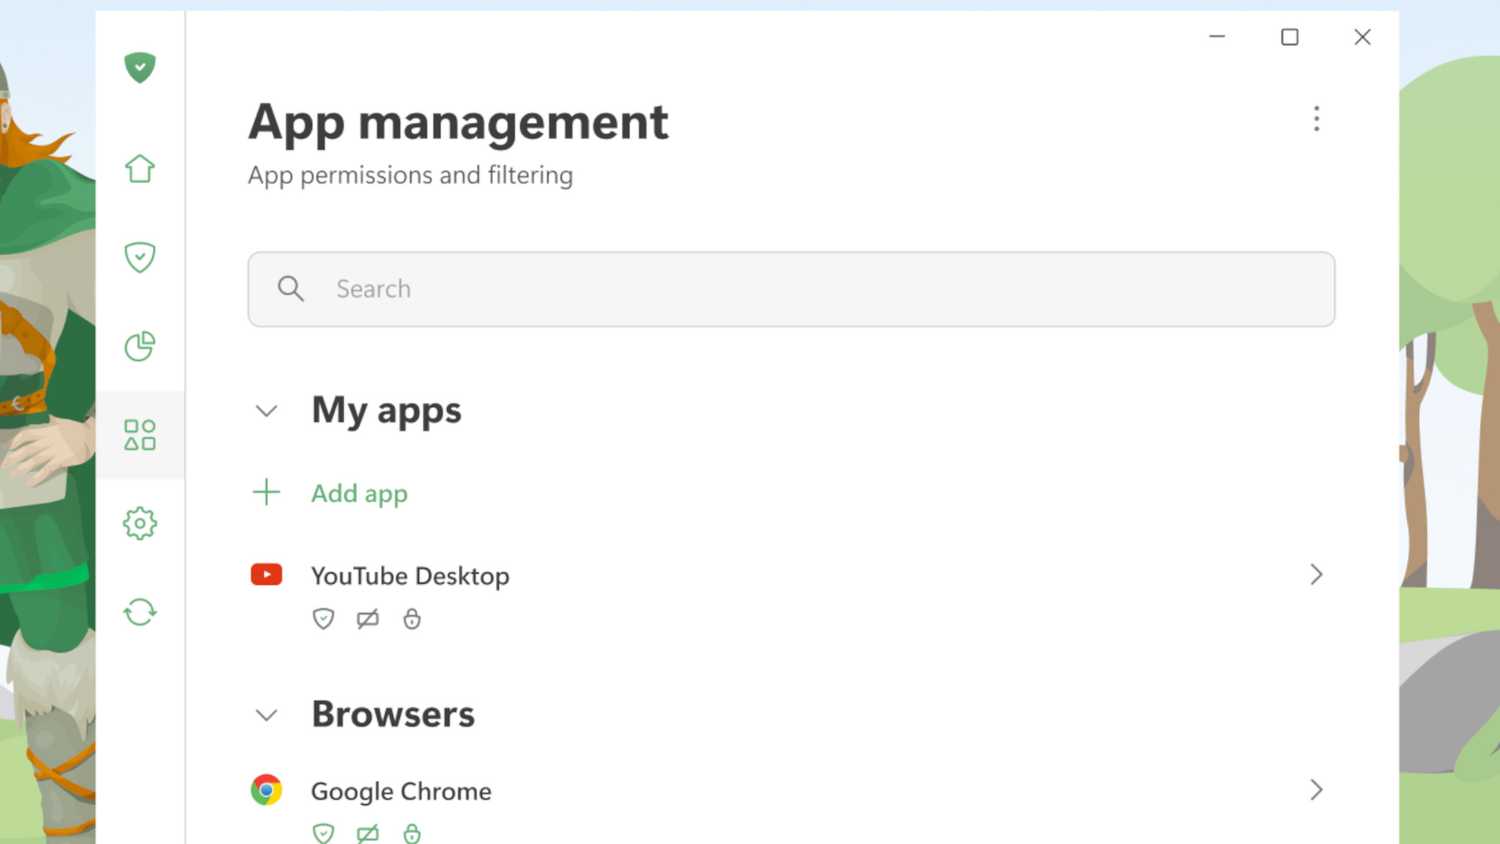
Task: Collapse the Browsers section
Action: [266, 714]
